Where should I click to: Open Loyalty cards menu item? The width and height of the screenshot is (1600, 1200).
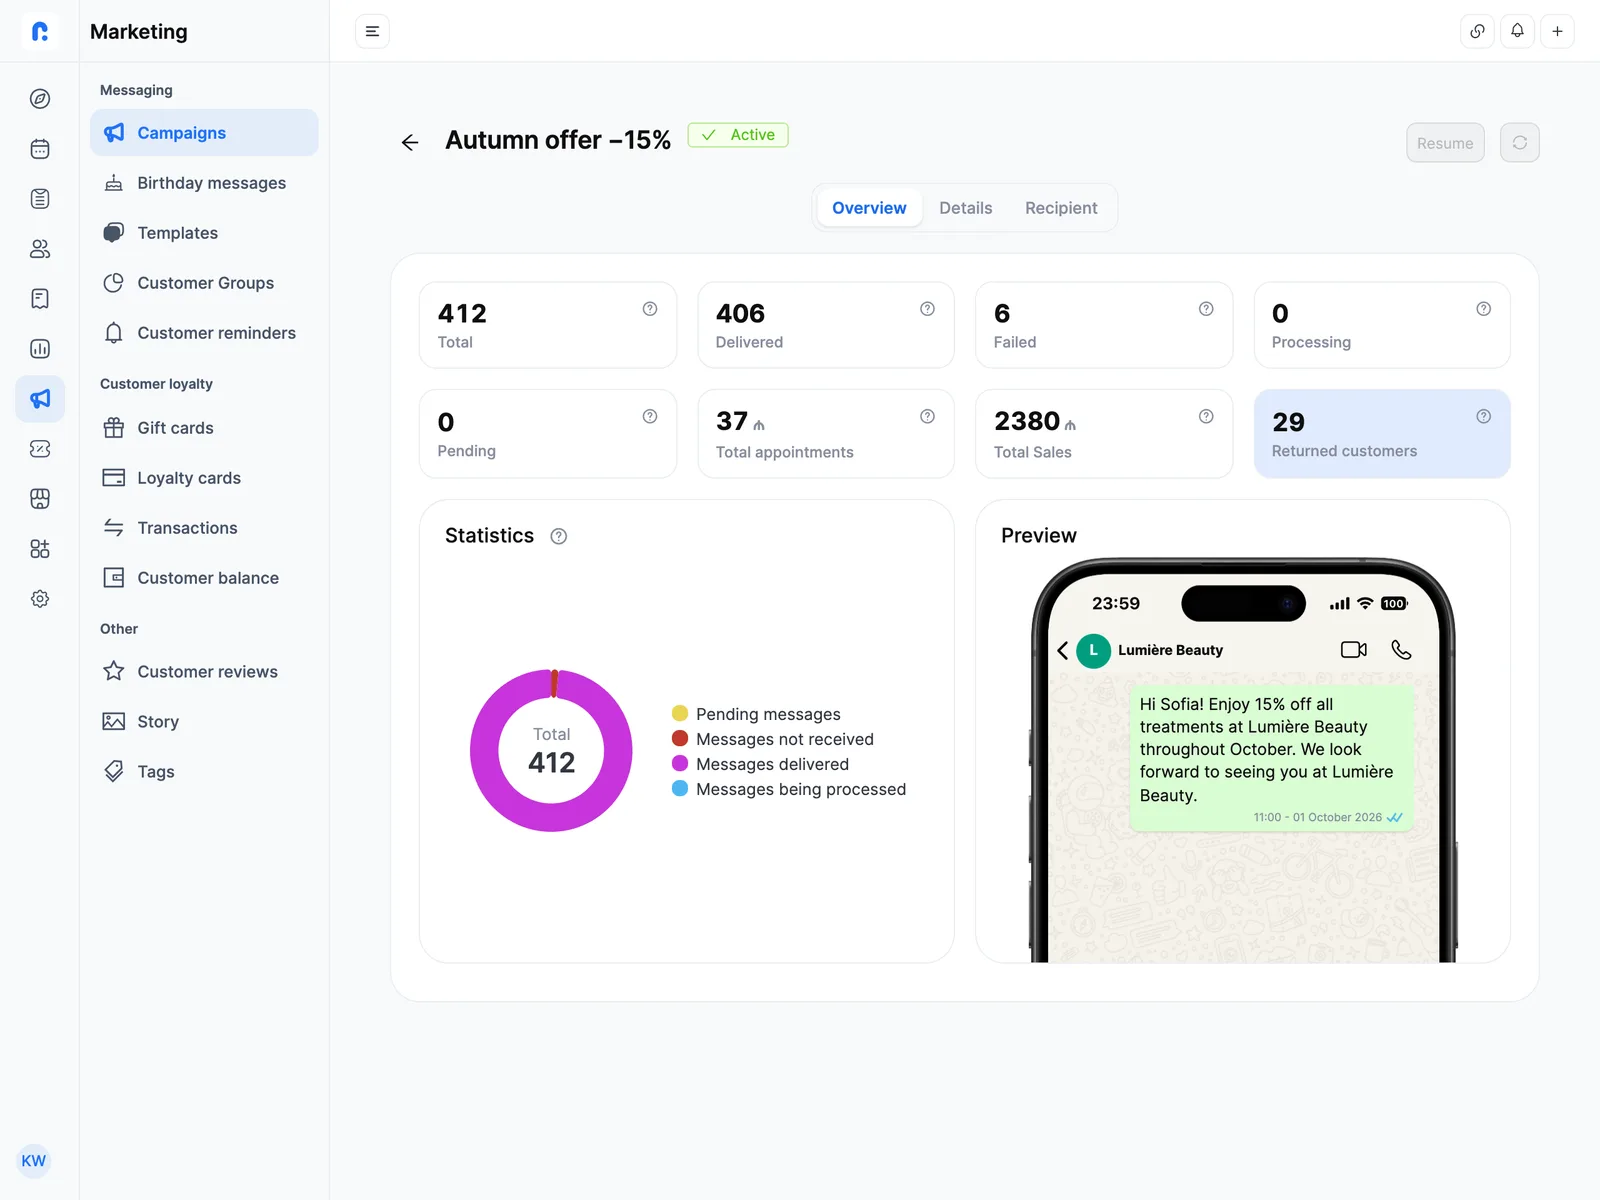pyautogui.click(x=204, y=478)
